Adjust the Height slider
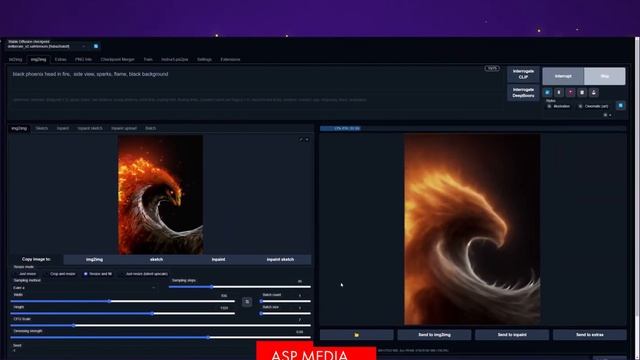The image size is (640, 360). tap(122, 313)
